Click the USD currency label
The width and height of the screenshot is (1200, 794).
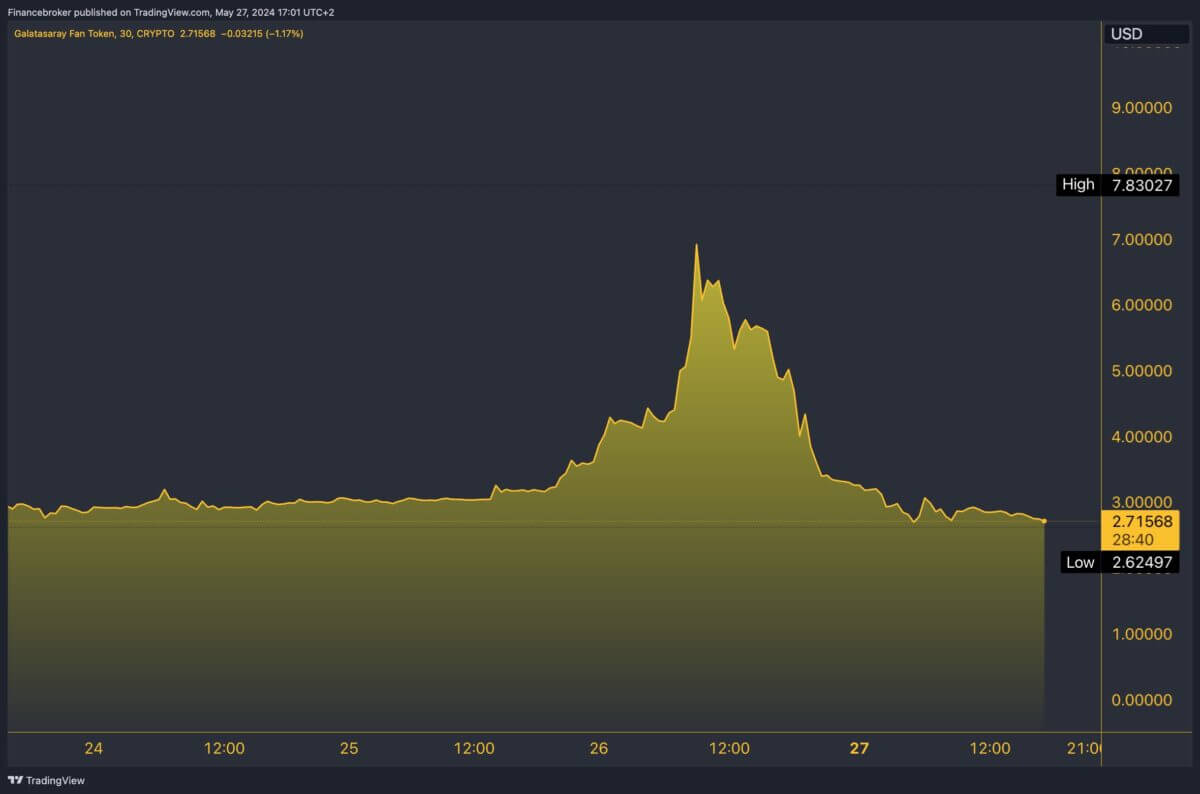(x=1126, y=34)
